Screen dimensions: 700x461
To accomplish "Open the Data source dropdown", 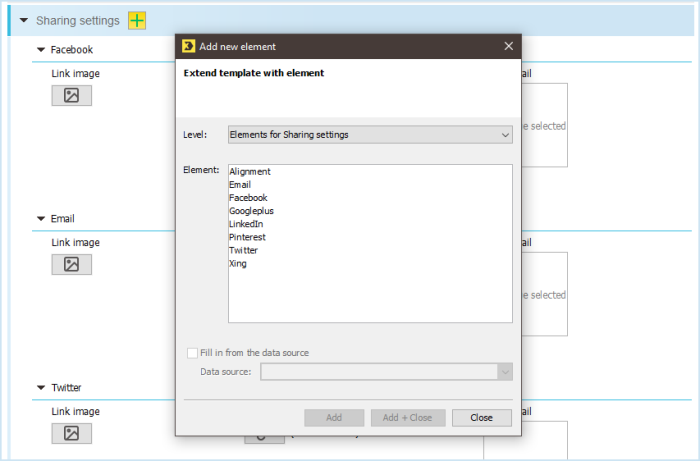I will pyautogui.click(x=386, y=372).
